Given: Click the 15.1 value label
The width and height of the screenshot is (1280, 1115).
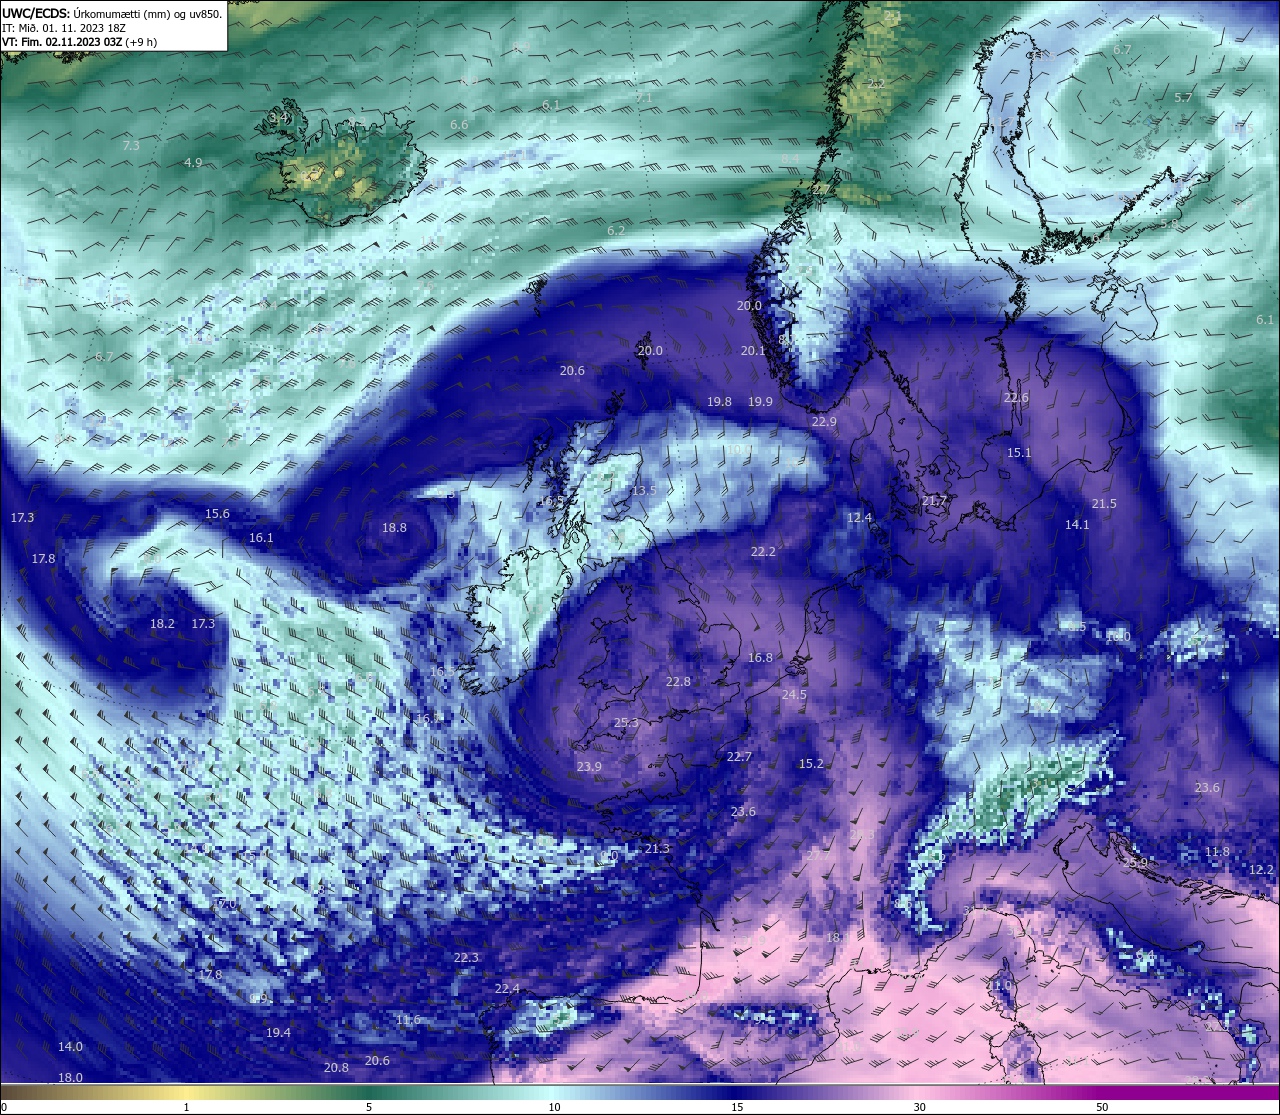Looking at the screenshot, I should (1018, 452).
